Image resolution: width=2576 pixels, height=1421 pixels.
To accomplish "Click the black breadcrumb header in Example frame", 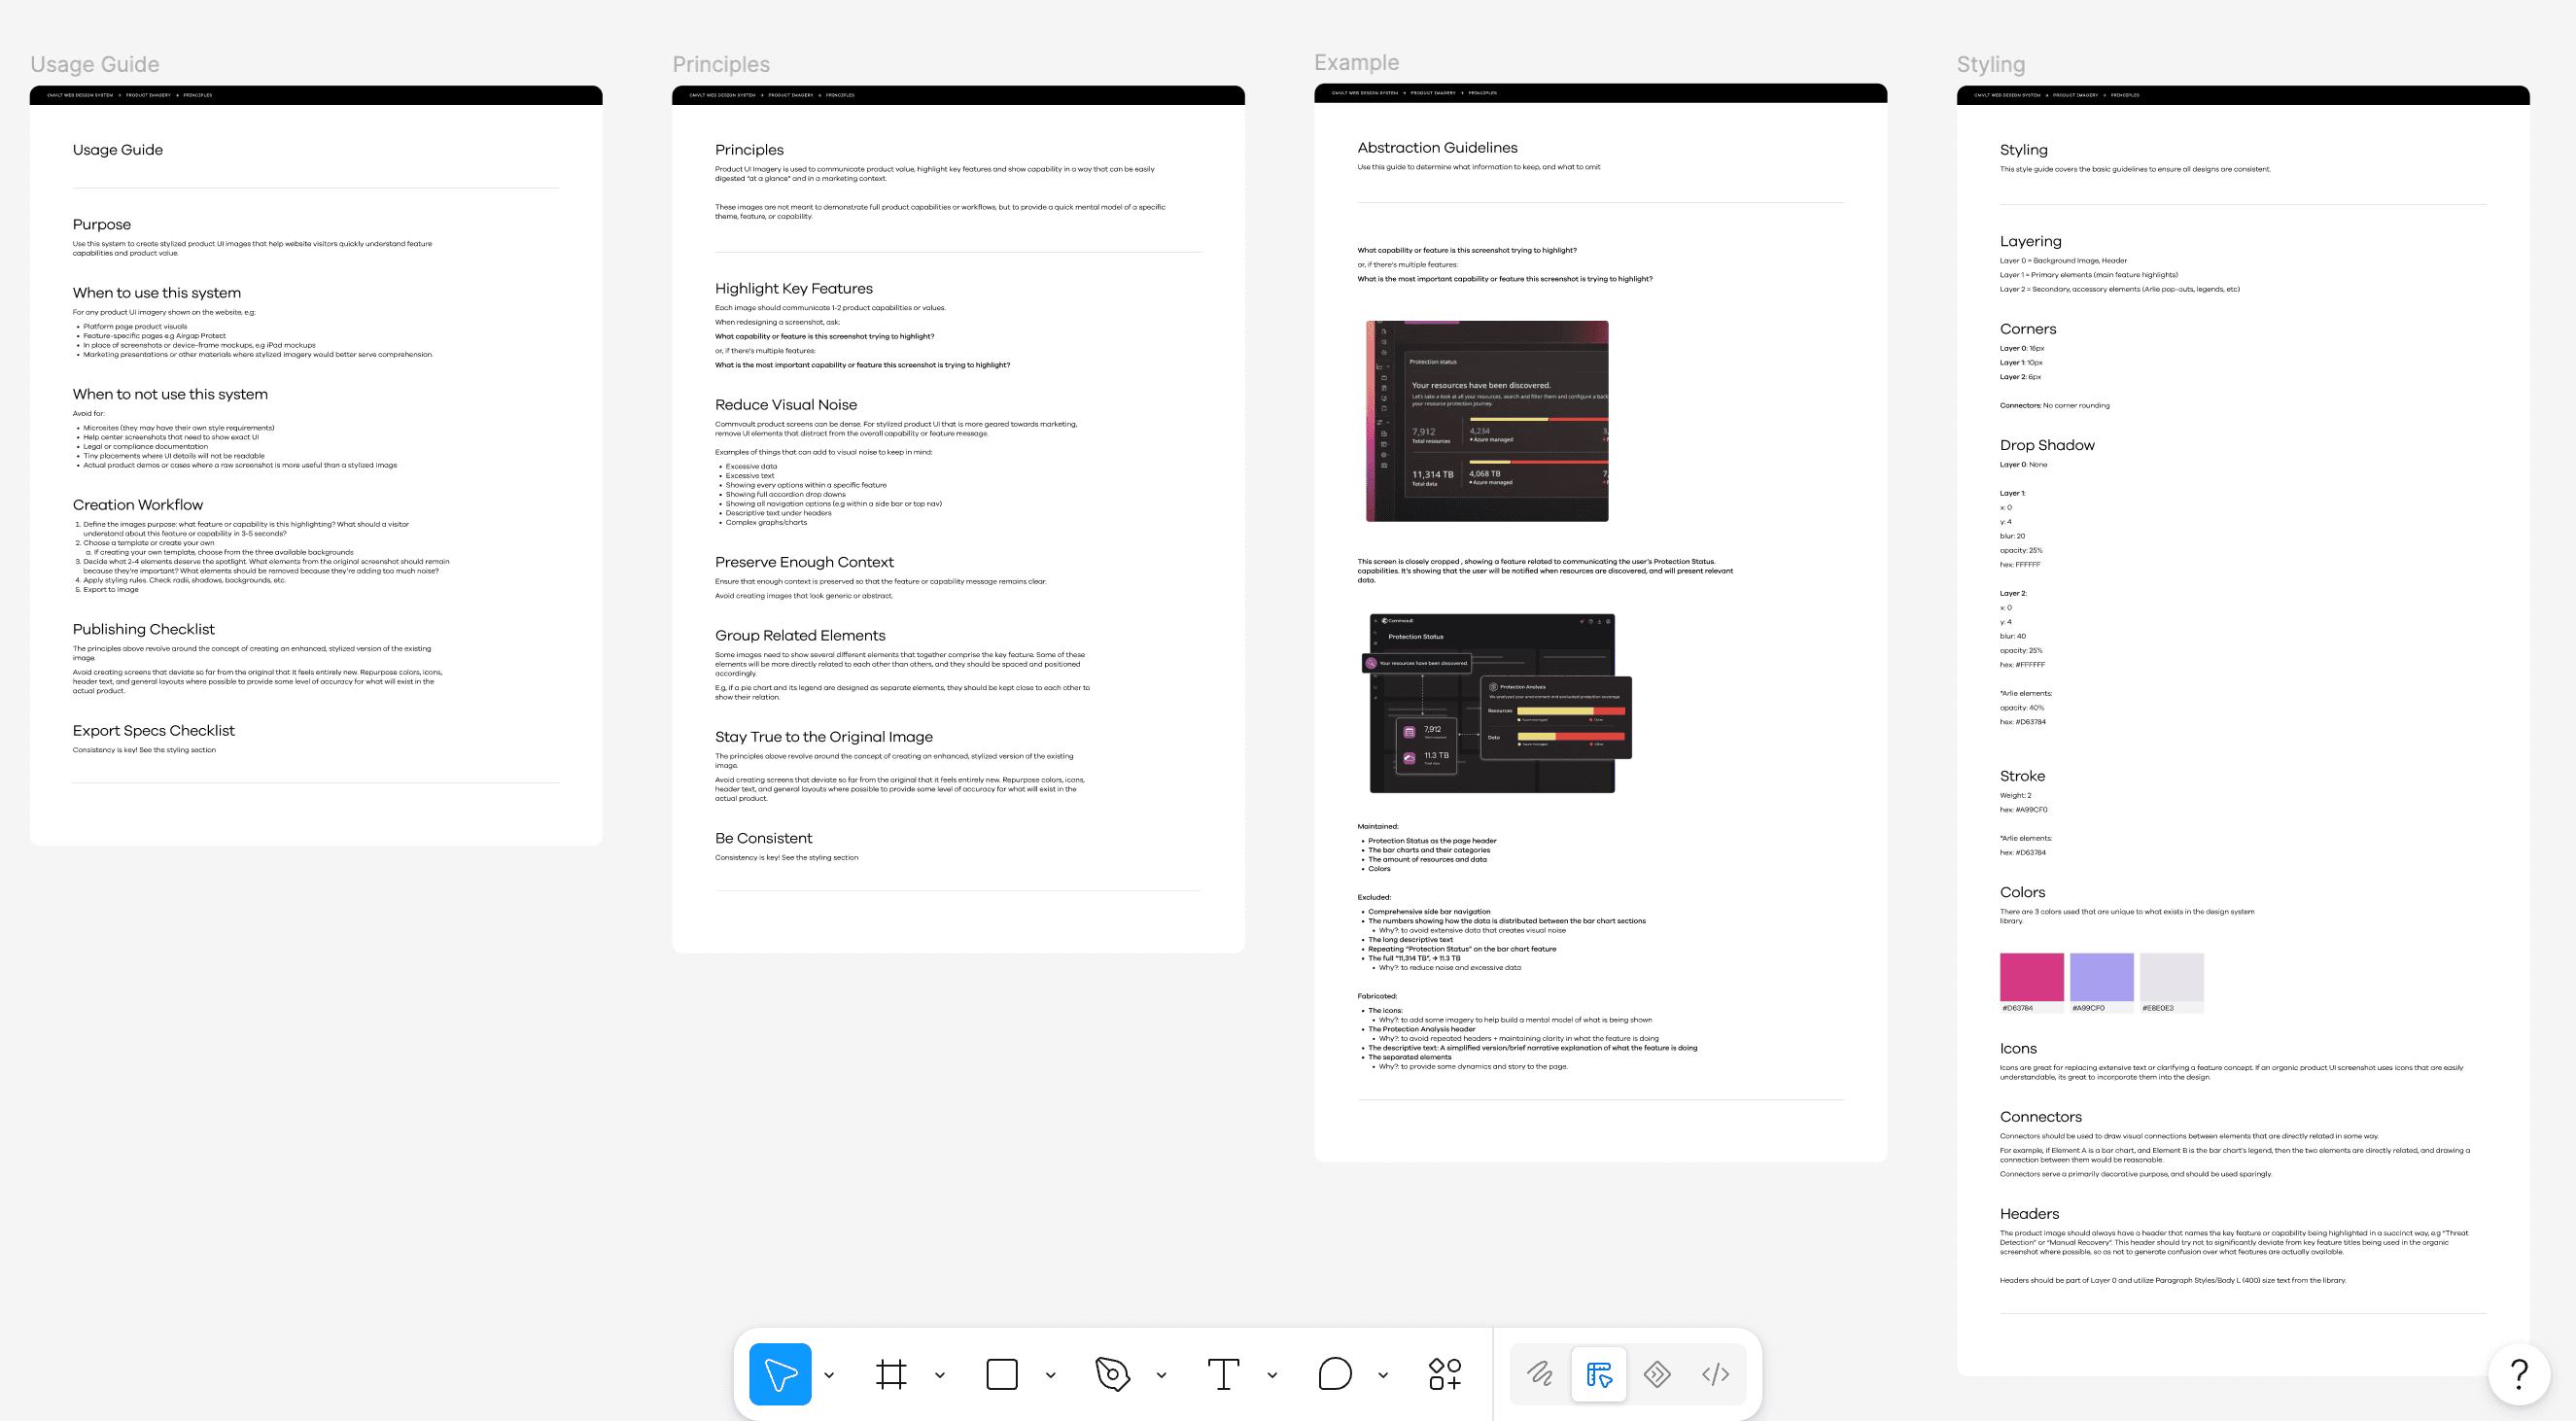I will 1600,93.
